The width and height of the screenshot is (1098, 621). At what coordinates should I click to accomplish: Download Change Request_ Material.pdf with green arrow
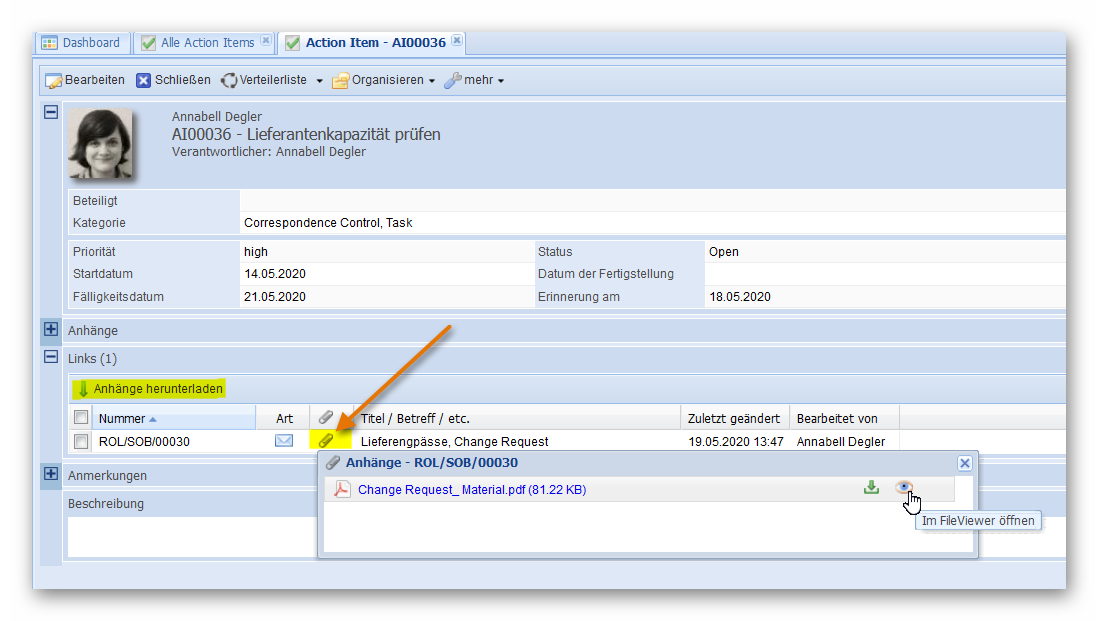871,488
